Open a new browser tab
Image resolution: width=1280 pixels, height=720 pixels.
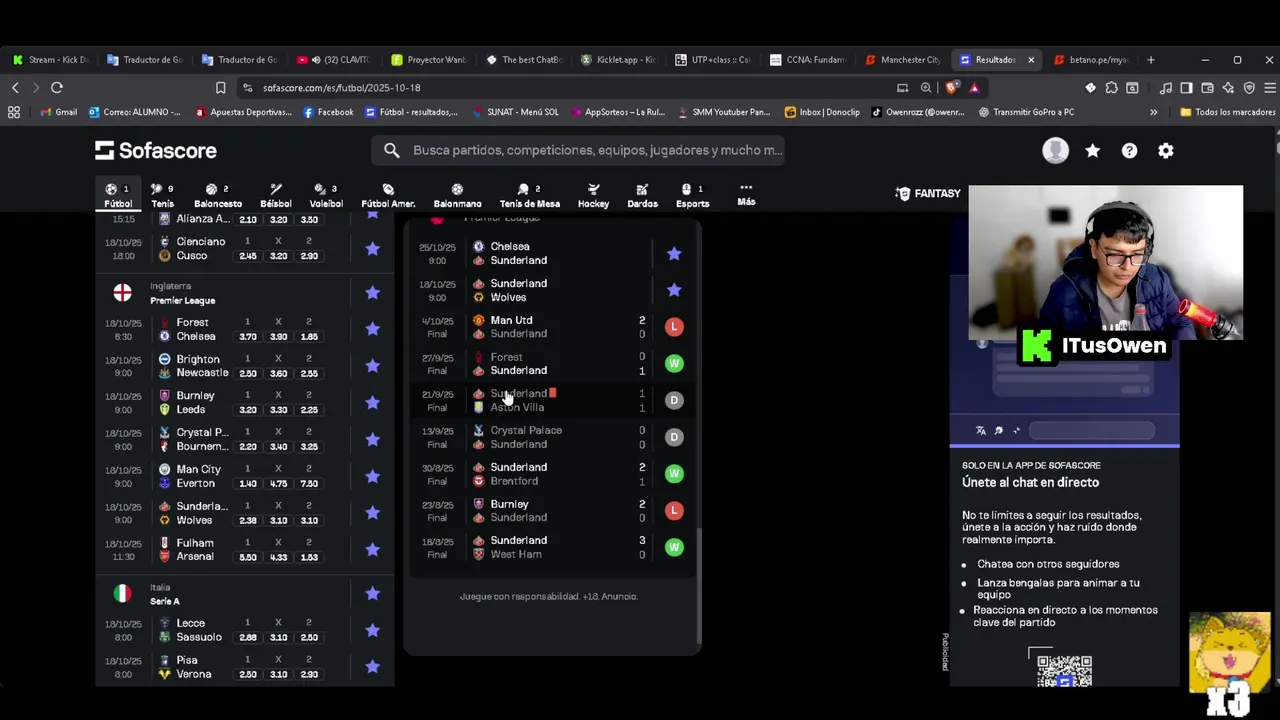(x=1151, y=60)
